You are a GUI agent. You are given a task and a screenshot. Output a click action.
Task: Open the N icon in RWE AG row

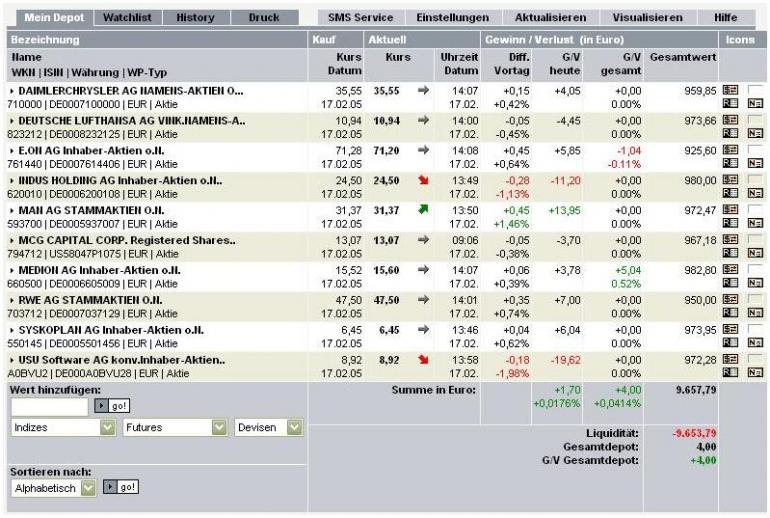click(755, 314)
